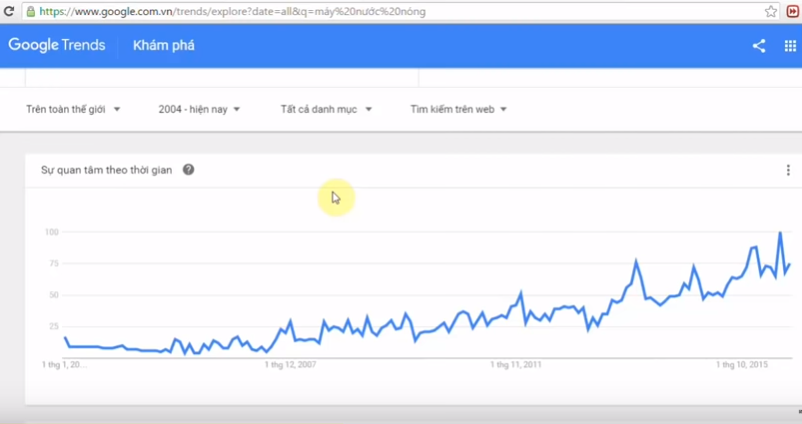This screenshot has width=802, height=424.
Task: Bookmark page with the star icon
Action: tap(771, 11)
